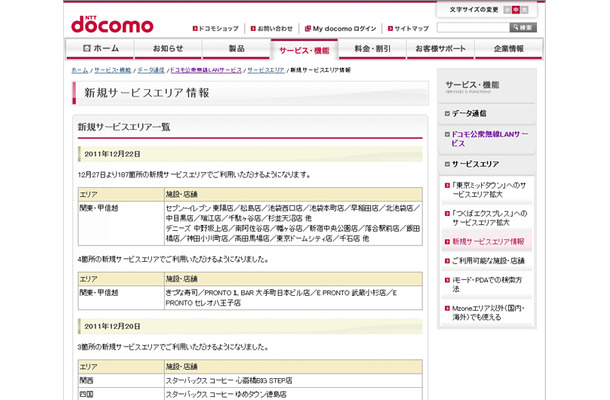Click the 検索 search button
This screenshot has height=400, width=610.
pyautogui.click(x=523, y=27)
